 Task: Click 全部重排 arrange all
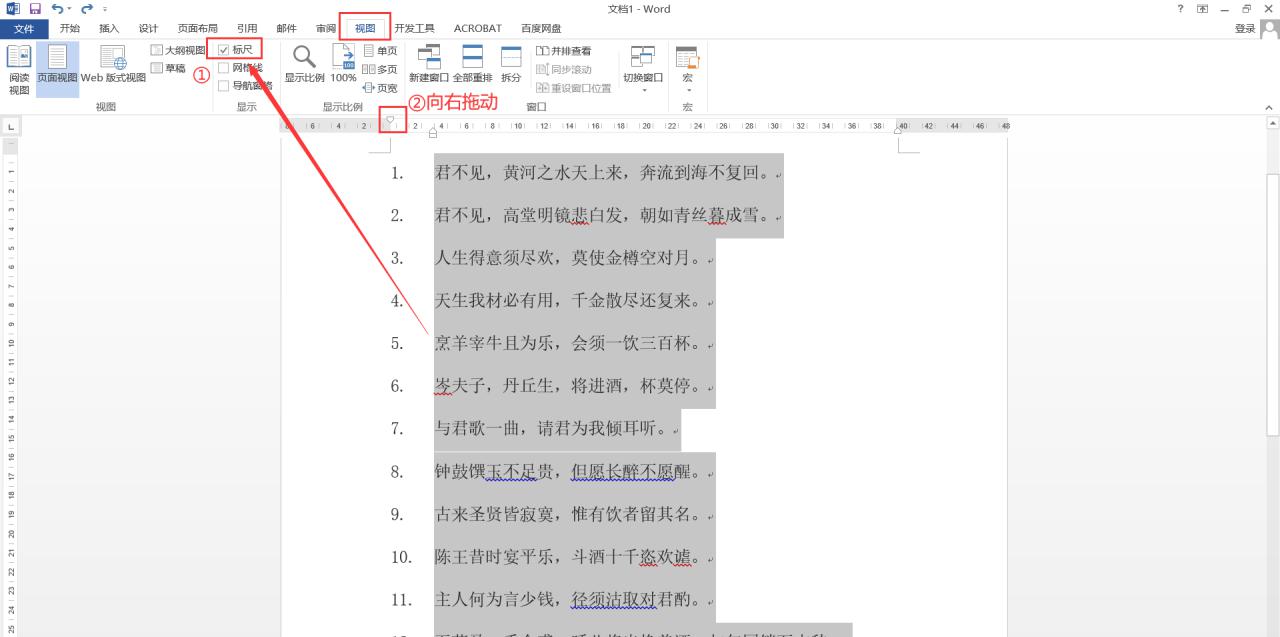tap(472, 65)
